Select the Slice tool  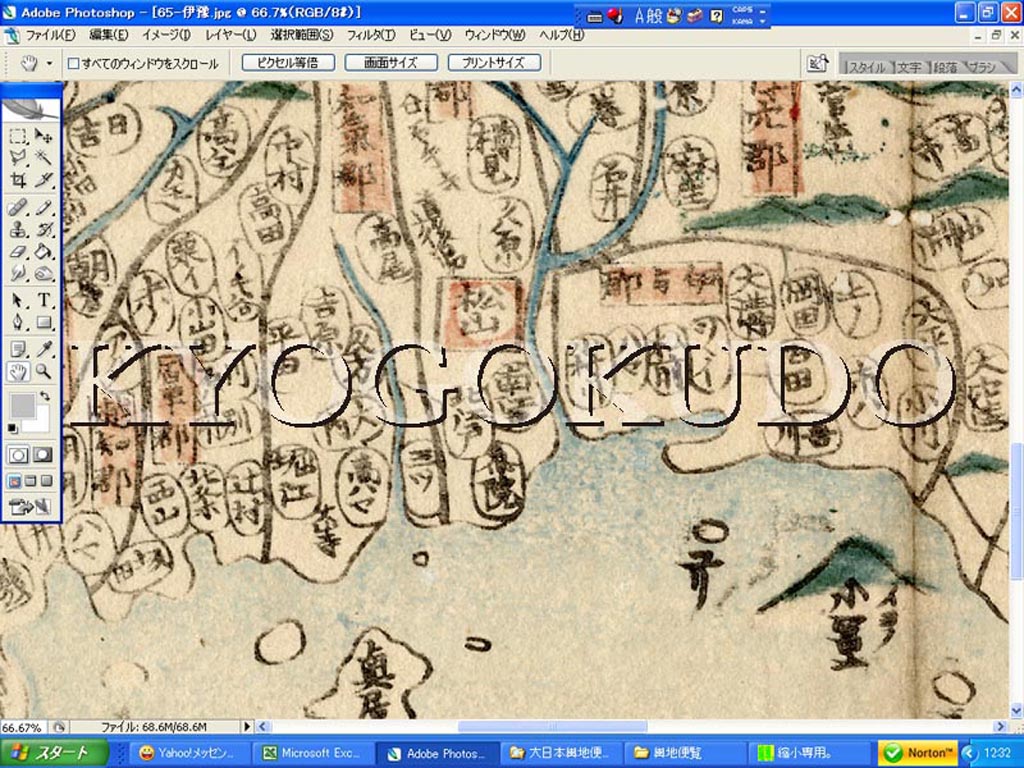pos(43,178)
